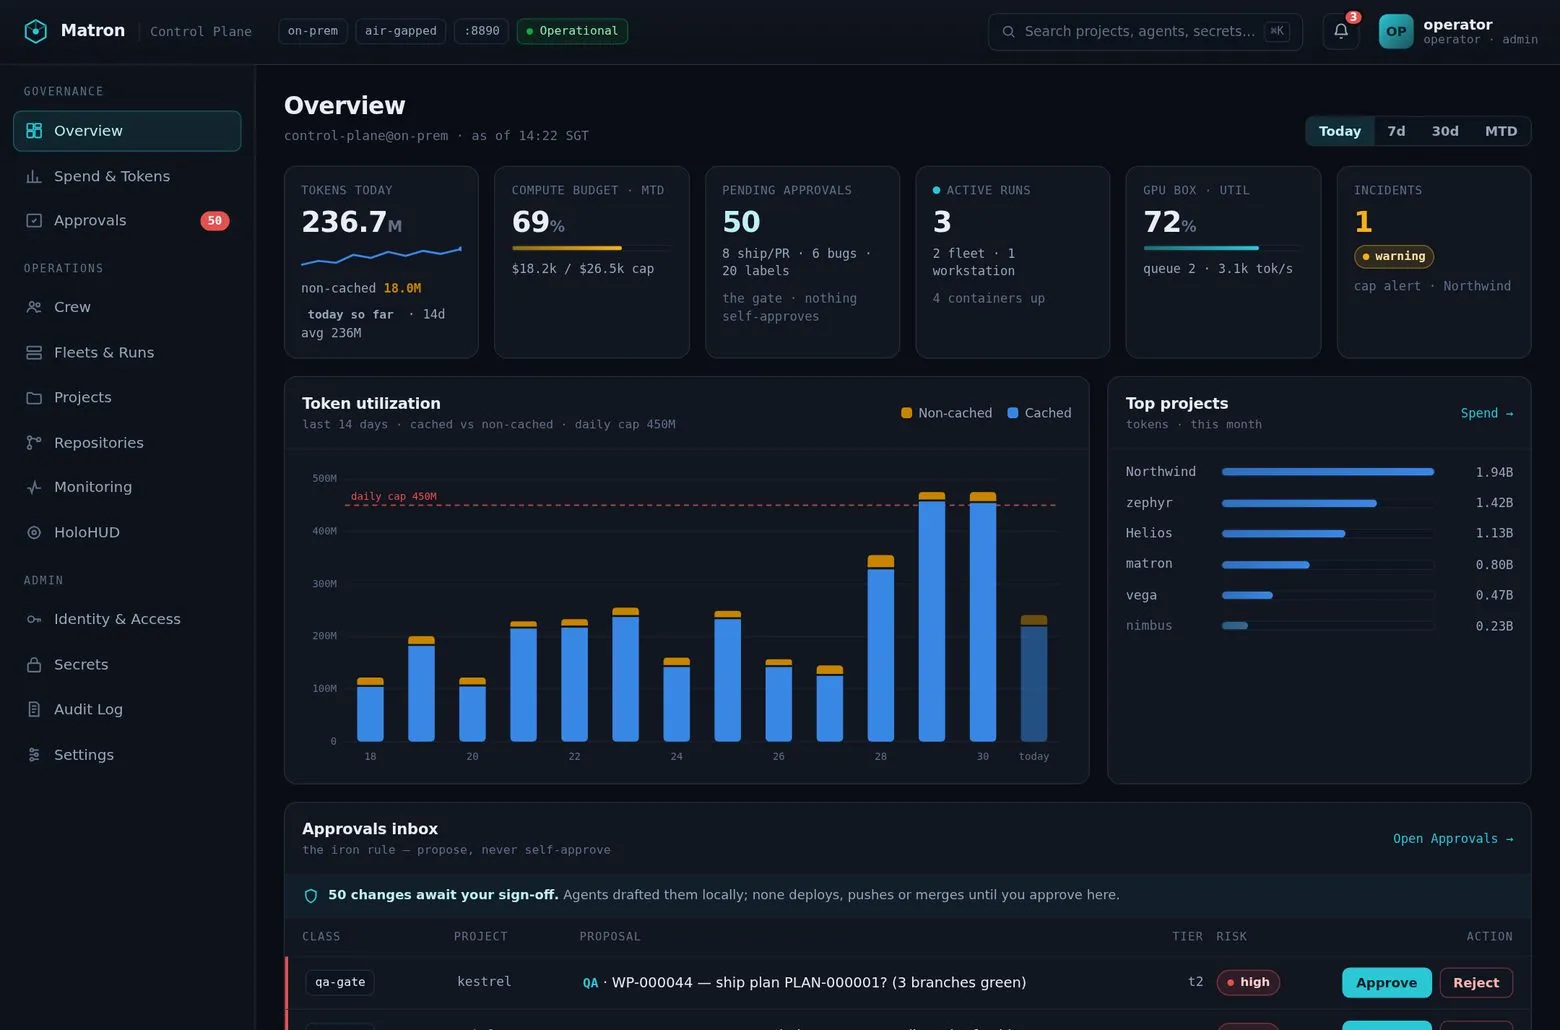Click the Compute Budget 69% progress bar

click(x=591, y=248)
